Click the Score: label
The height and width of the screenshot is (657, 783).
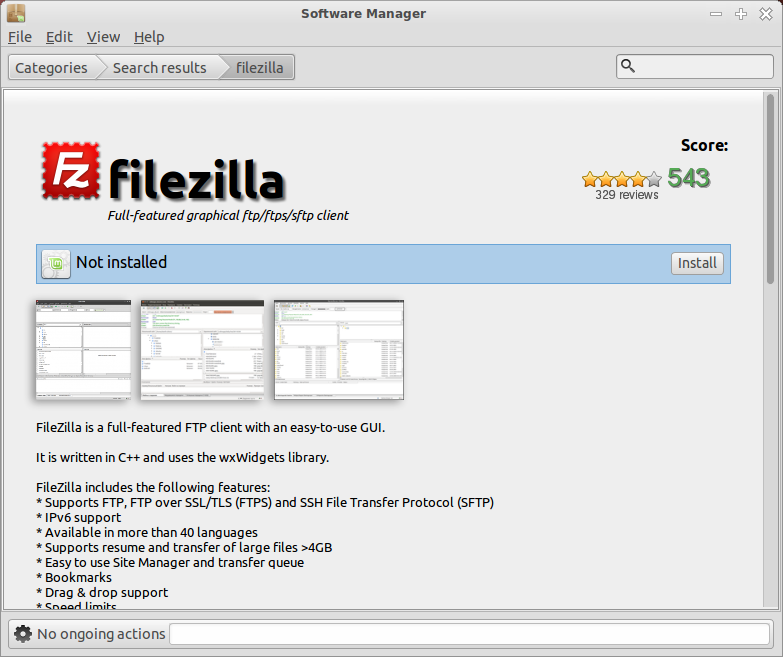(x=705, y=145)
